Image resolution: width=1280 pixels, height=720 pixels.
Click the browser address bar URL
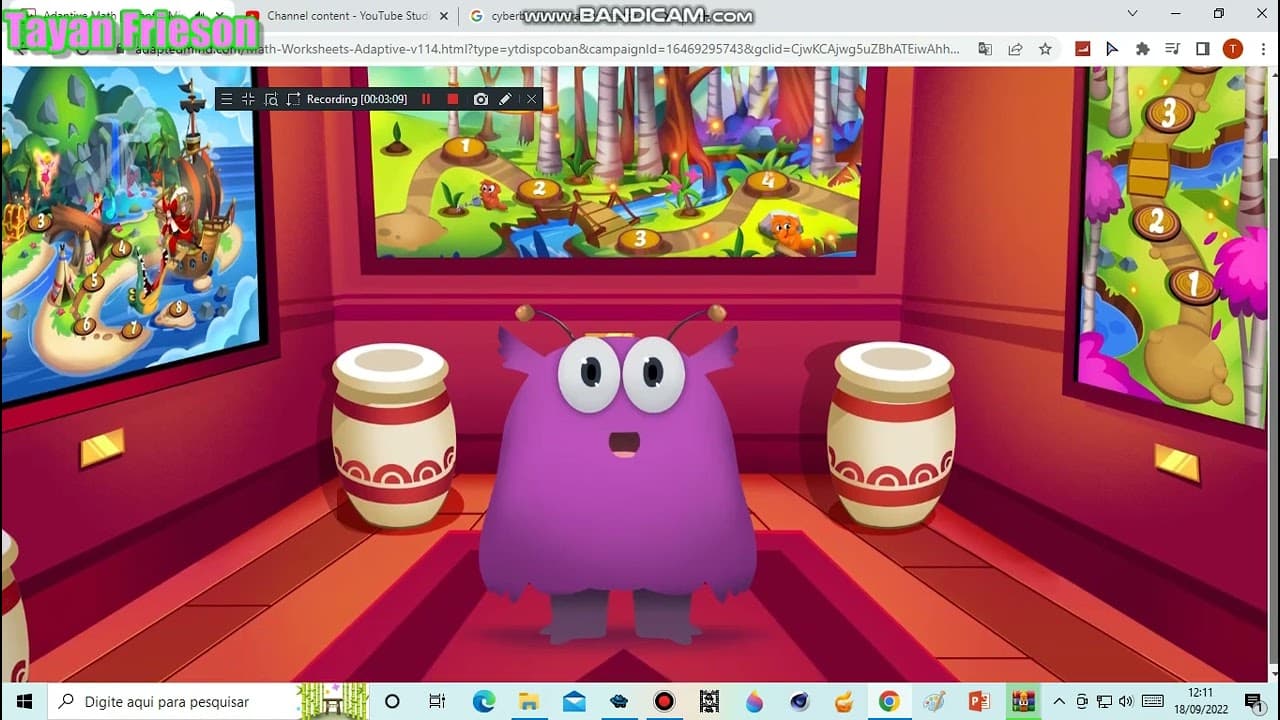click(x=545, y=49)
